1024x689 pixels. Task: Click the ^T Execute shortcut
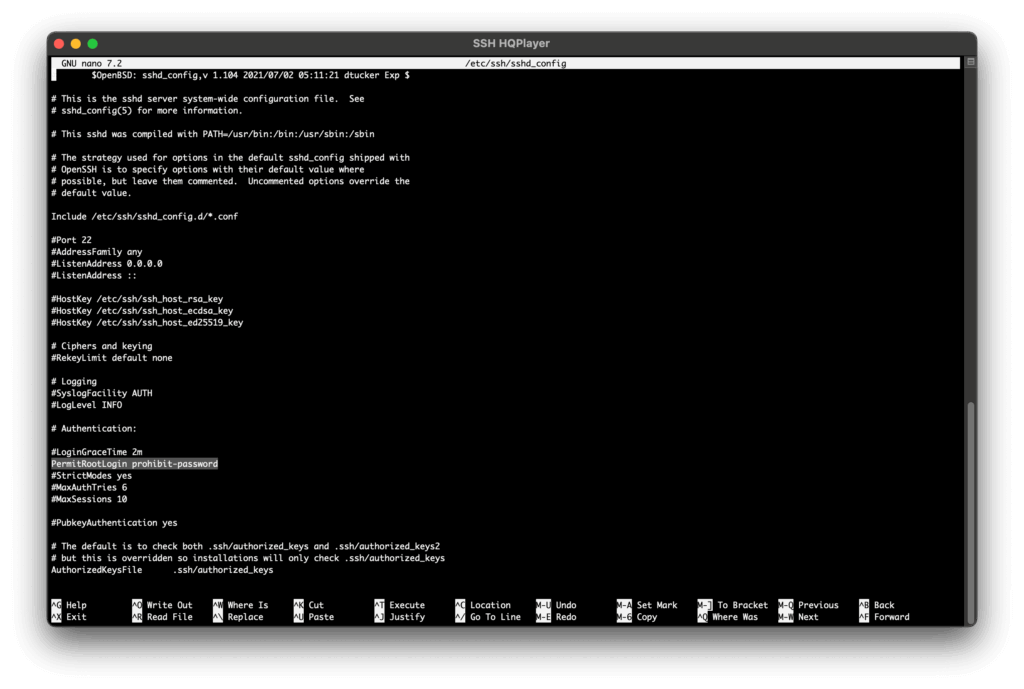[x=399, y=605]
